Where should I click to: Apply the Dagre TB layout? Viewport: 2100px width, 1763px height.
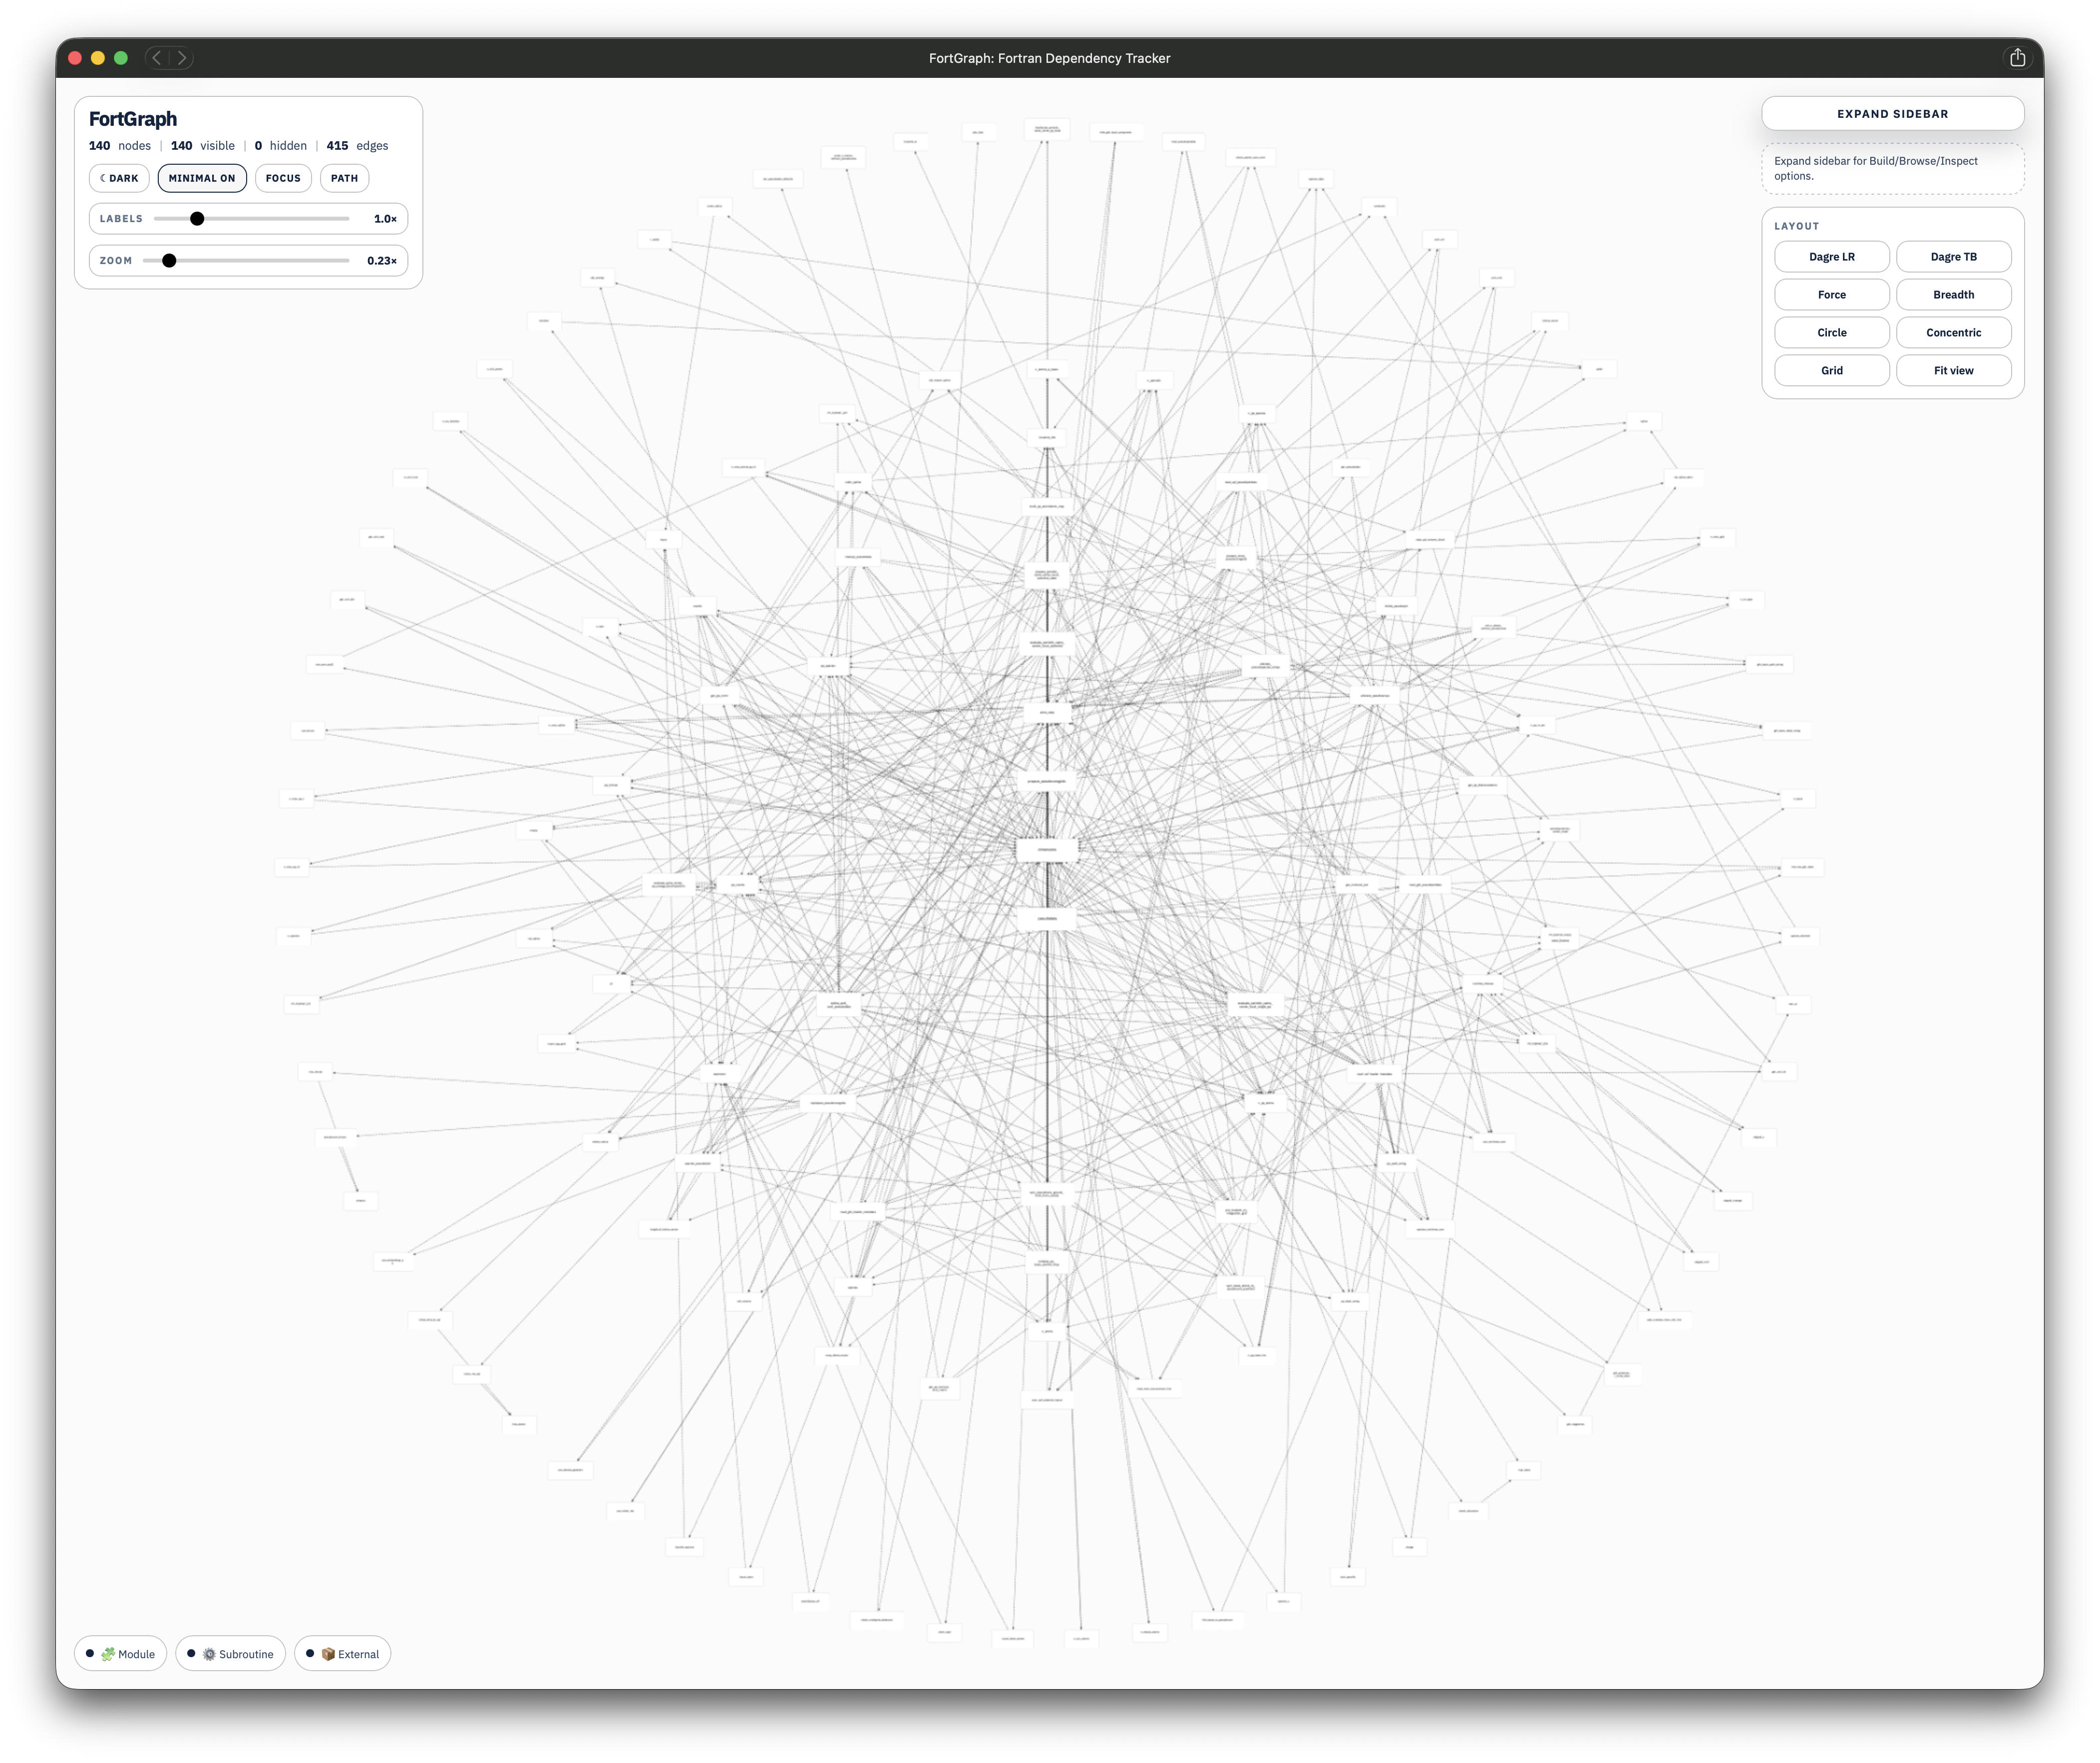point(1953,257)
